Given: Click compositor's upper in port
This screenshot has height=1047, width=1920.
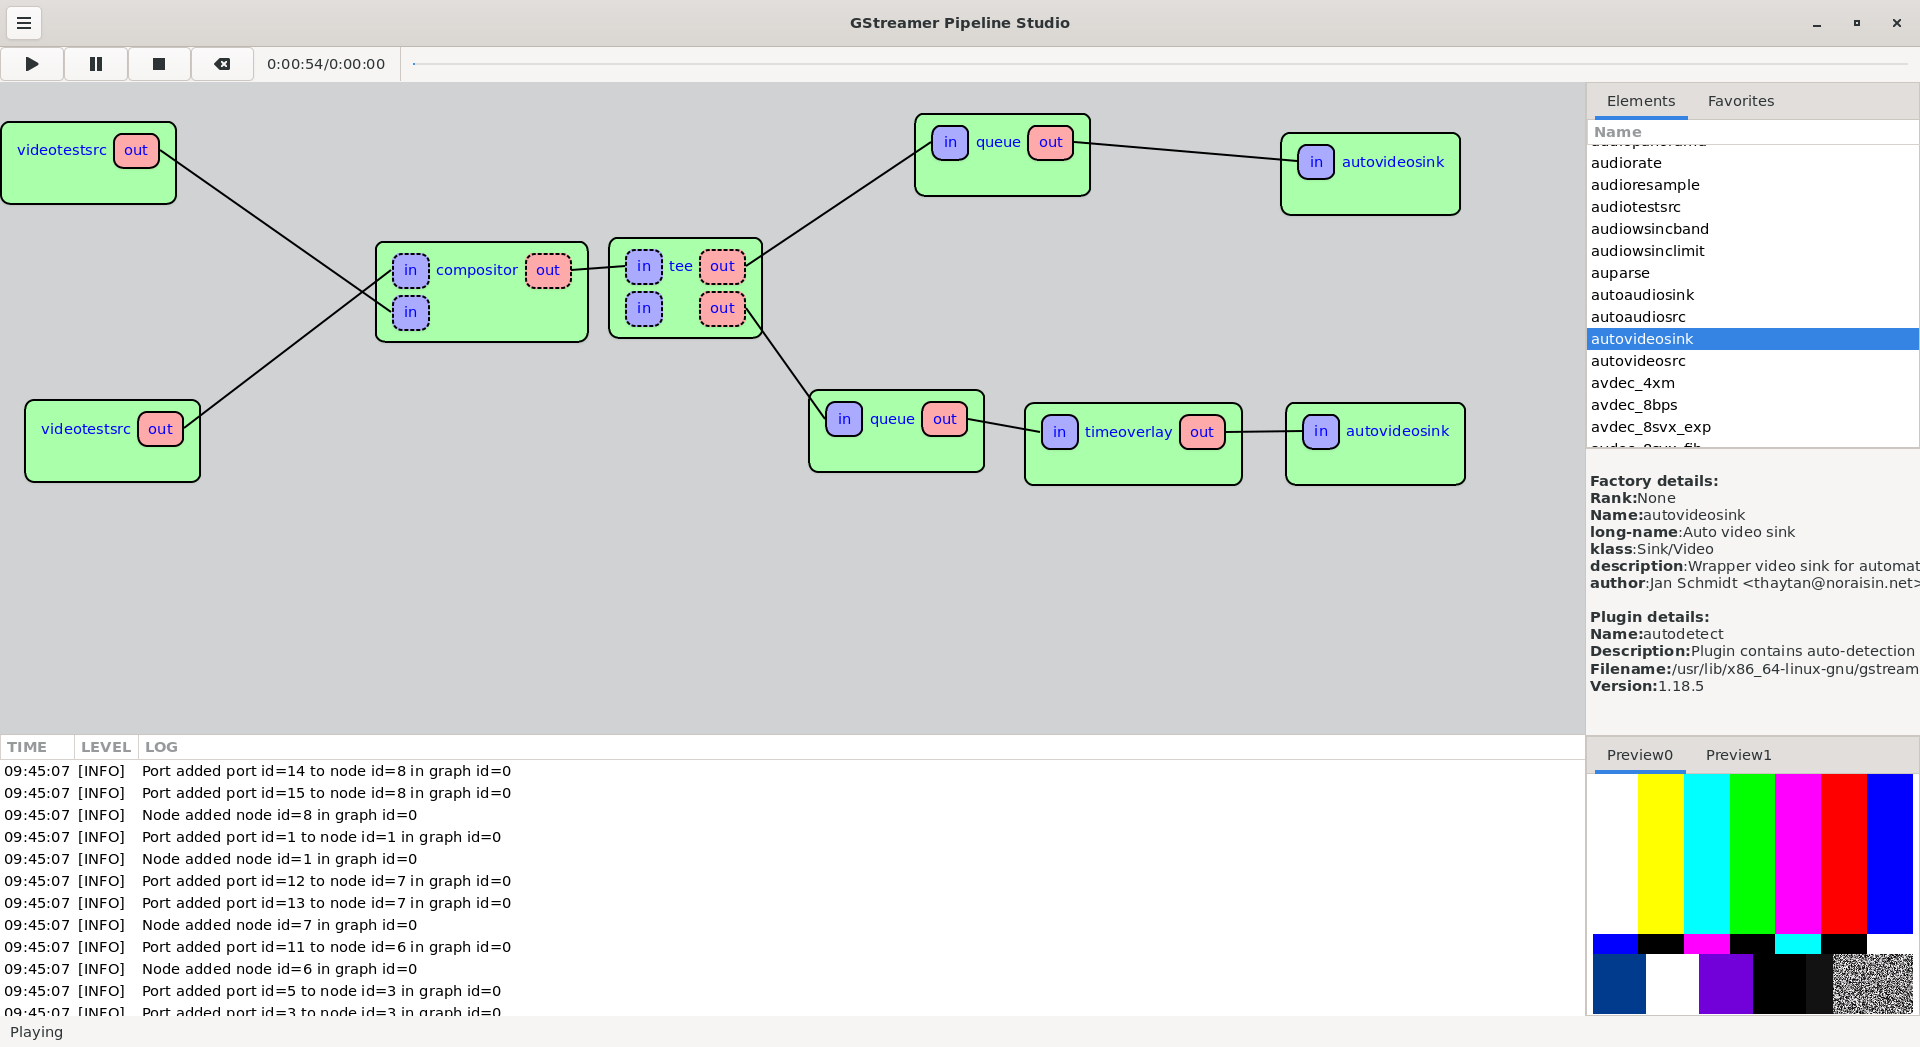Looking at the screenshot, I should [410, 271].
